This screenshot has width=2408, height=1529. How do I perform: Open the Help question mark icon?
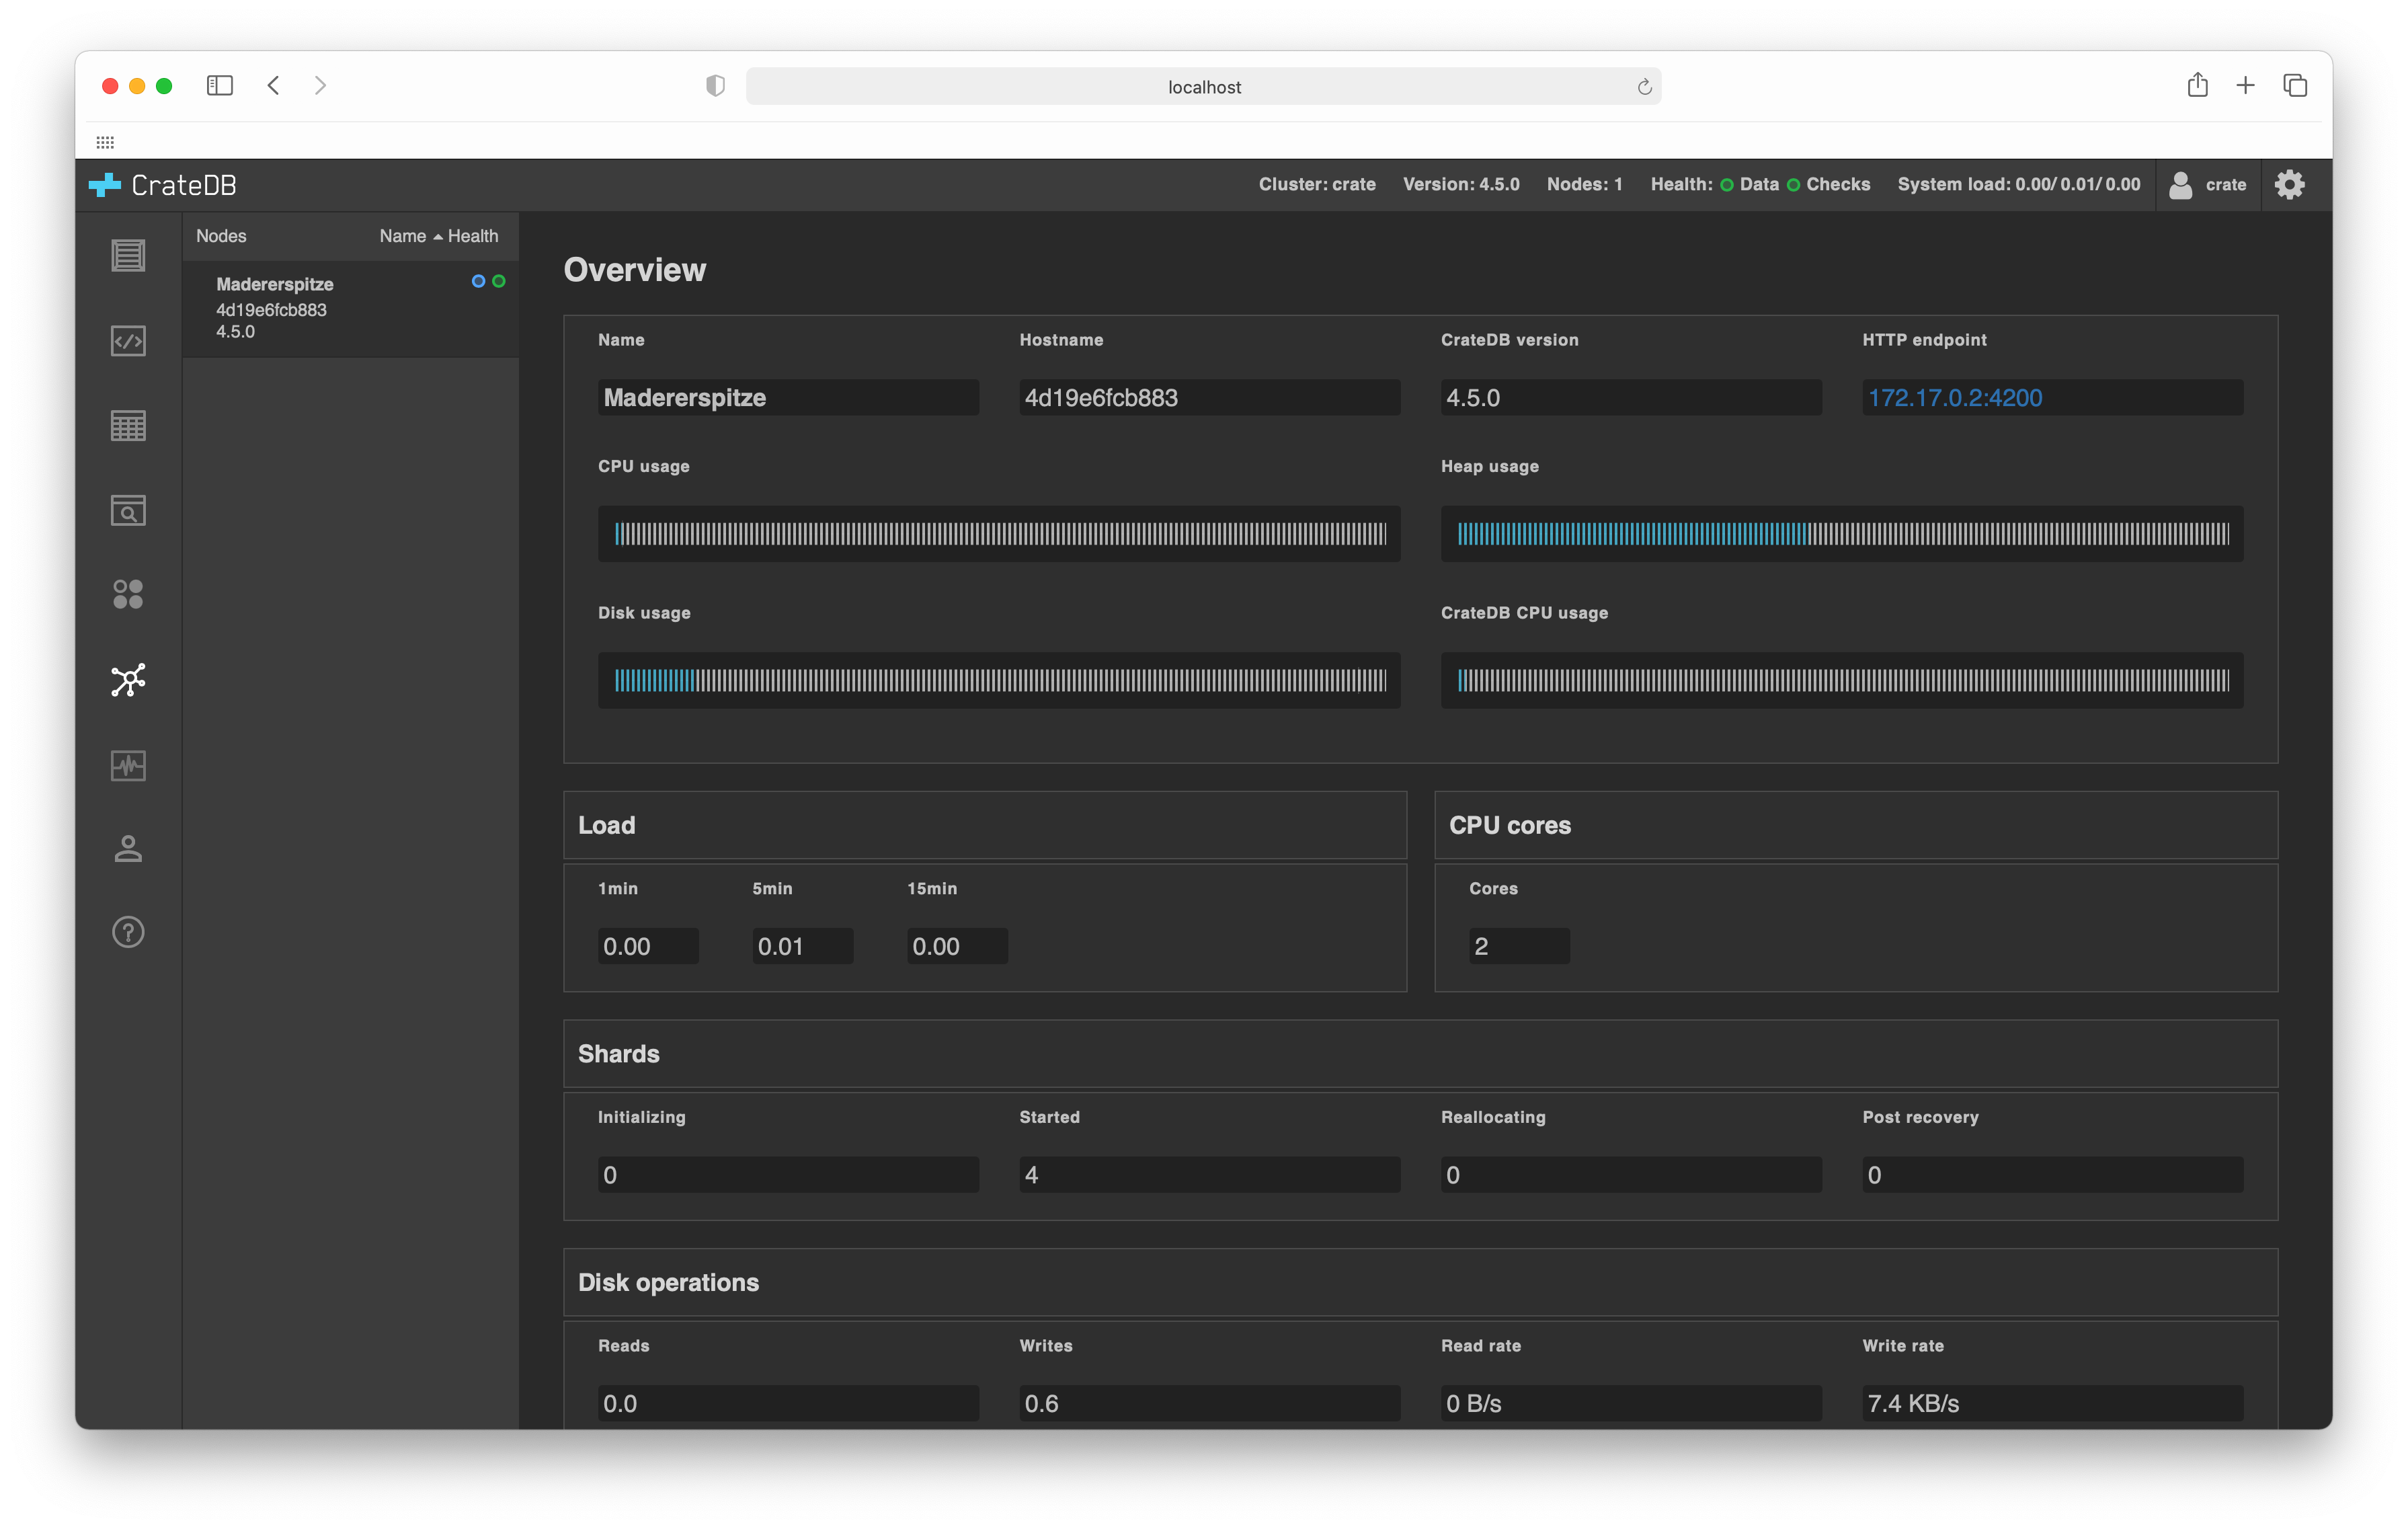pos(128,933)
